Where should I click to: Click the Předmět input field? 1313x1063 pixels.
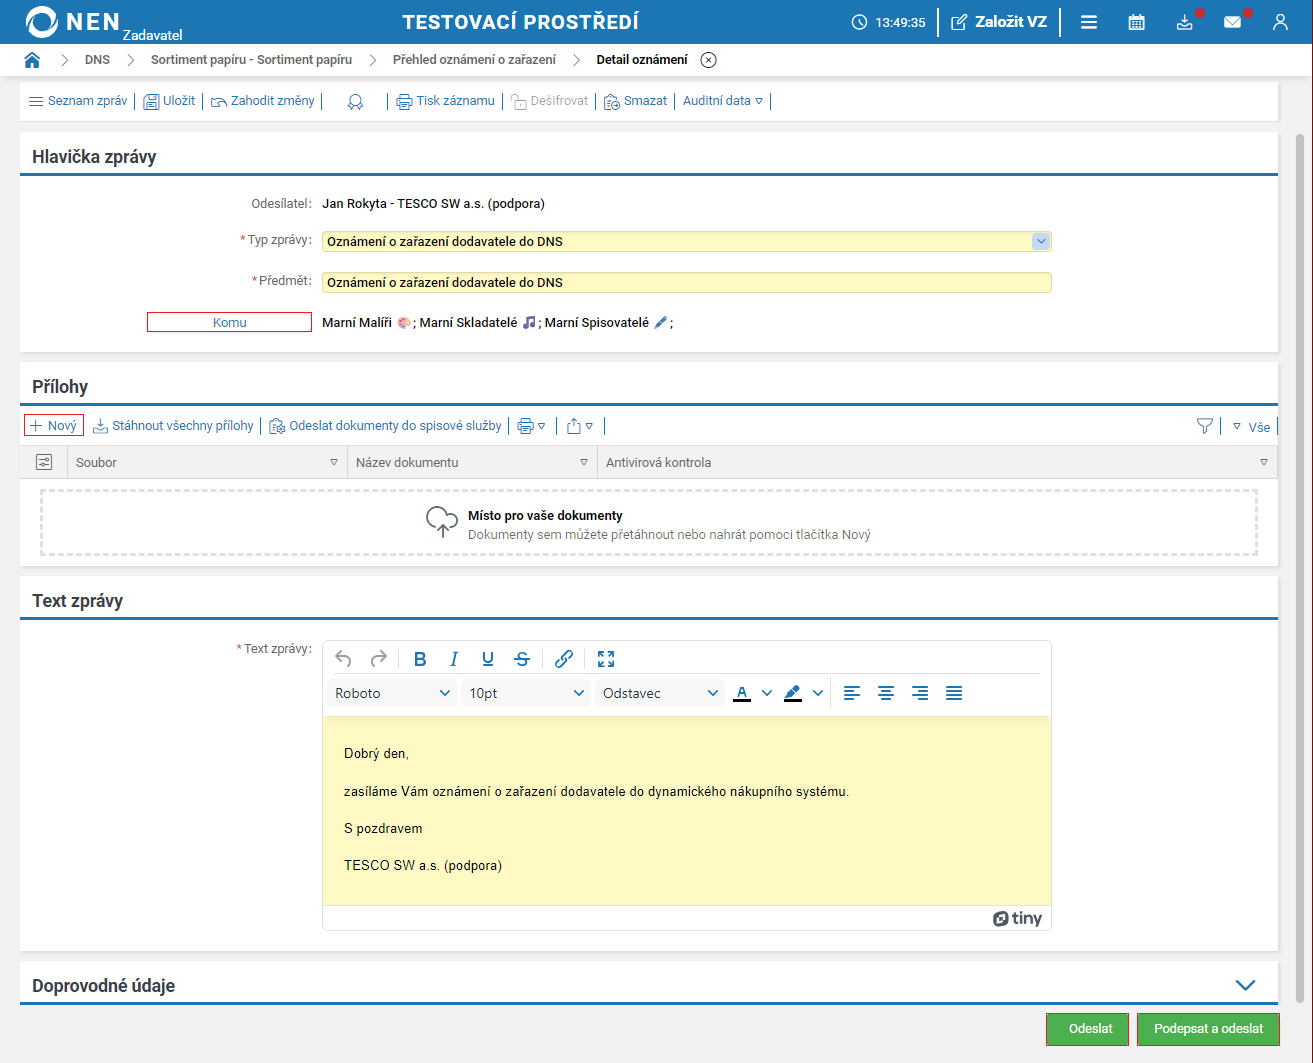(x=686, y=283)
